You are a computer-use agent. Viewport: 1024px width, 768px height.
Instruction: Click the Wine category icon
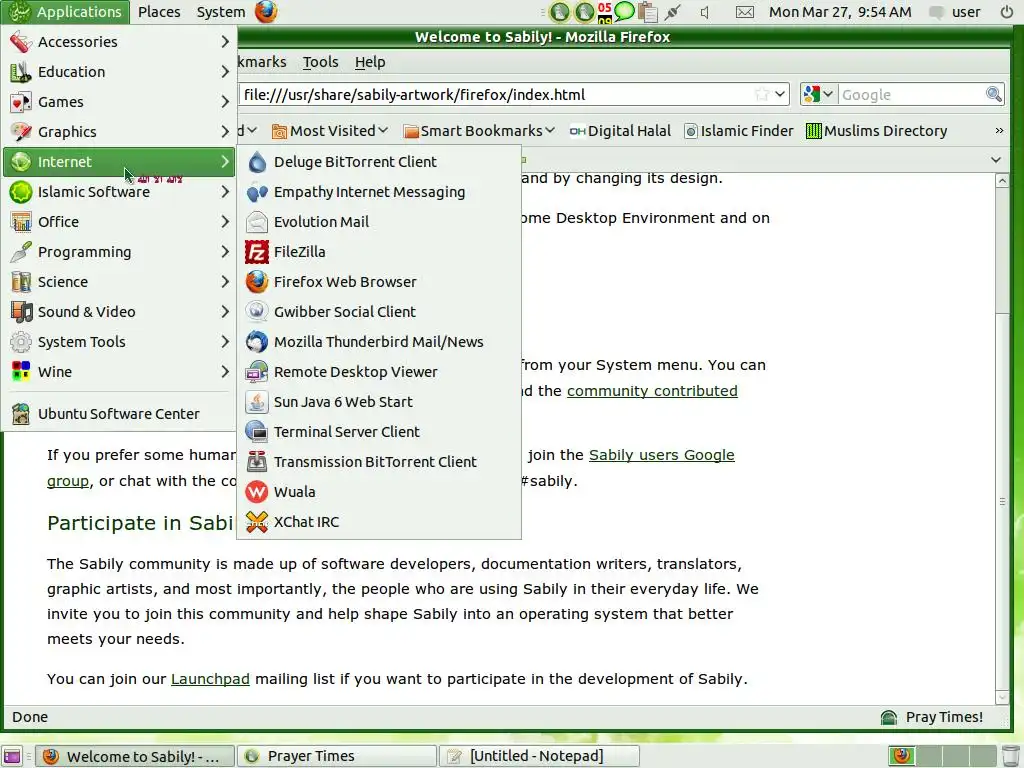tap(21, 372)
